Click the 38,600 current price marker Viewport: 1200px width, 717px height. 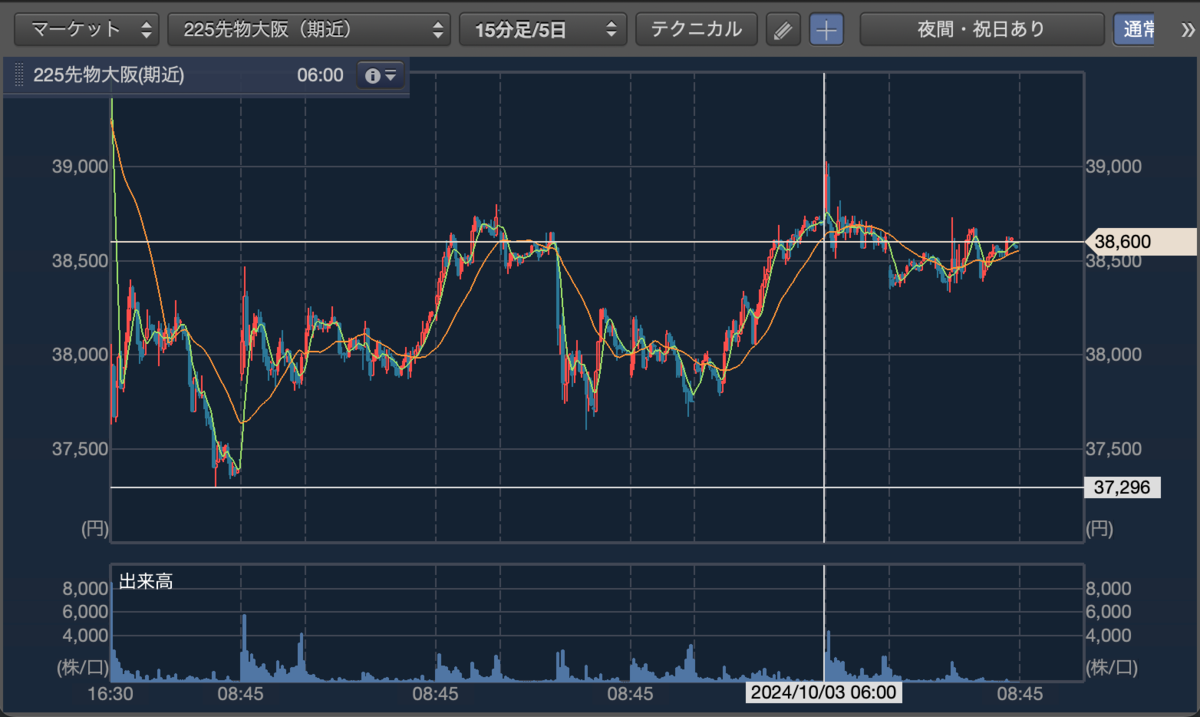1139,241
